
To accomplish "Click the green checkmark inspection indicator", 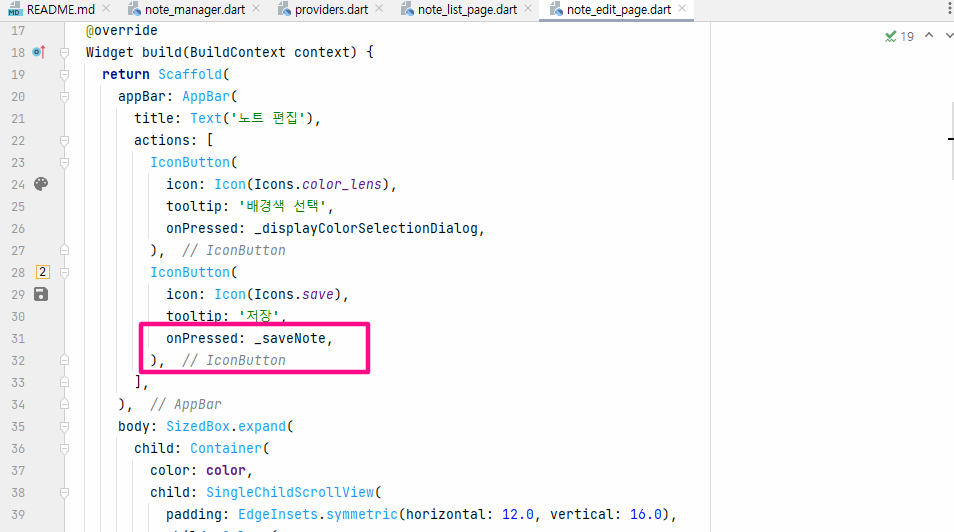I will [891, 37].
